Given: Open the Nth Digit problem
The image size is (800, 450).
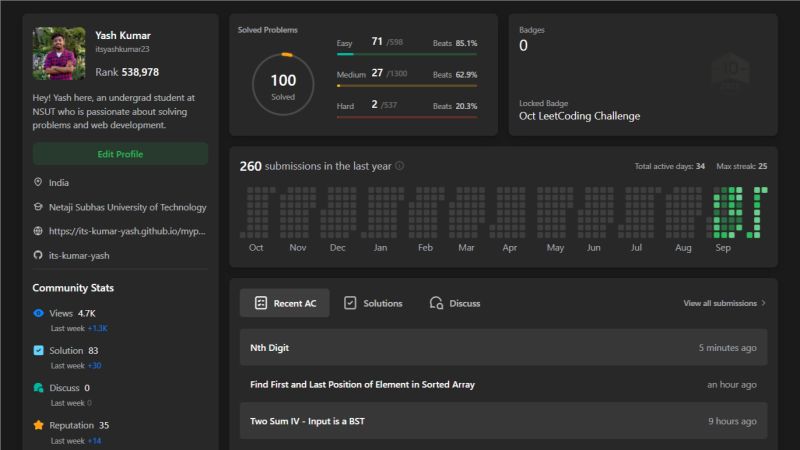Looking at the screenshot, I should (x=270, y=348).
